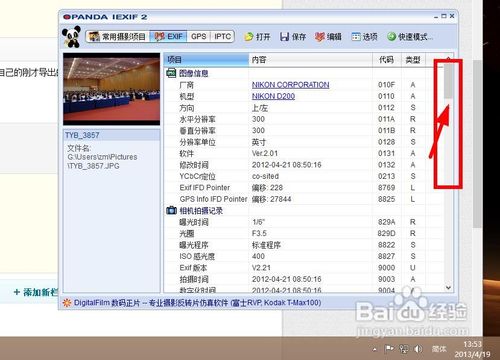Screen dimensions: 500x360
Task: Maximize the PANDA IEXIF 2 window
Action: point(444,16)
